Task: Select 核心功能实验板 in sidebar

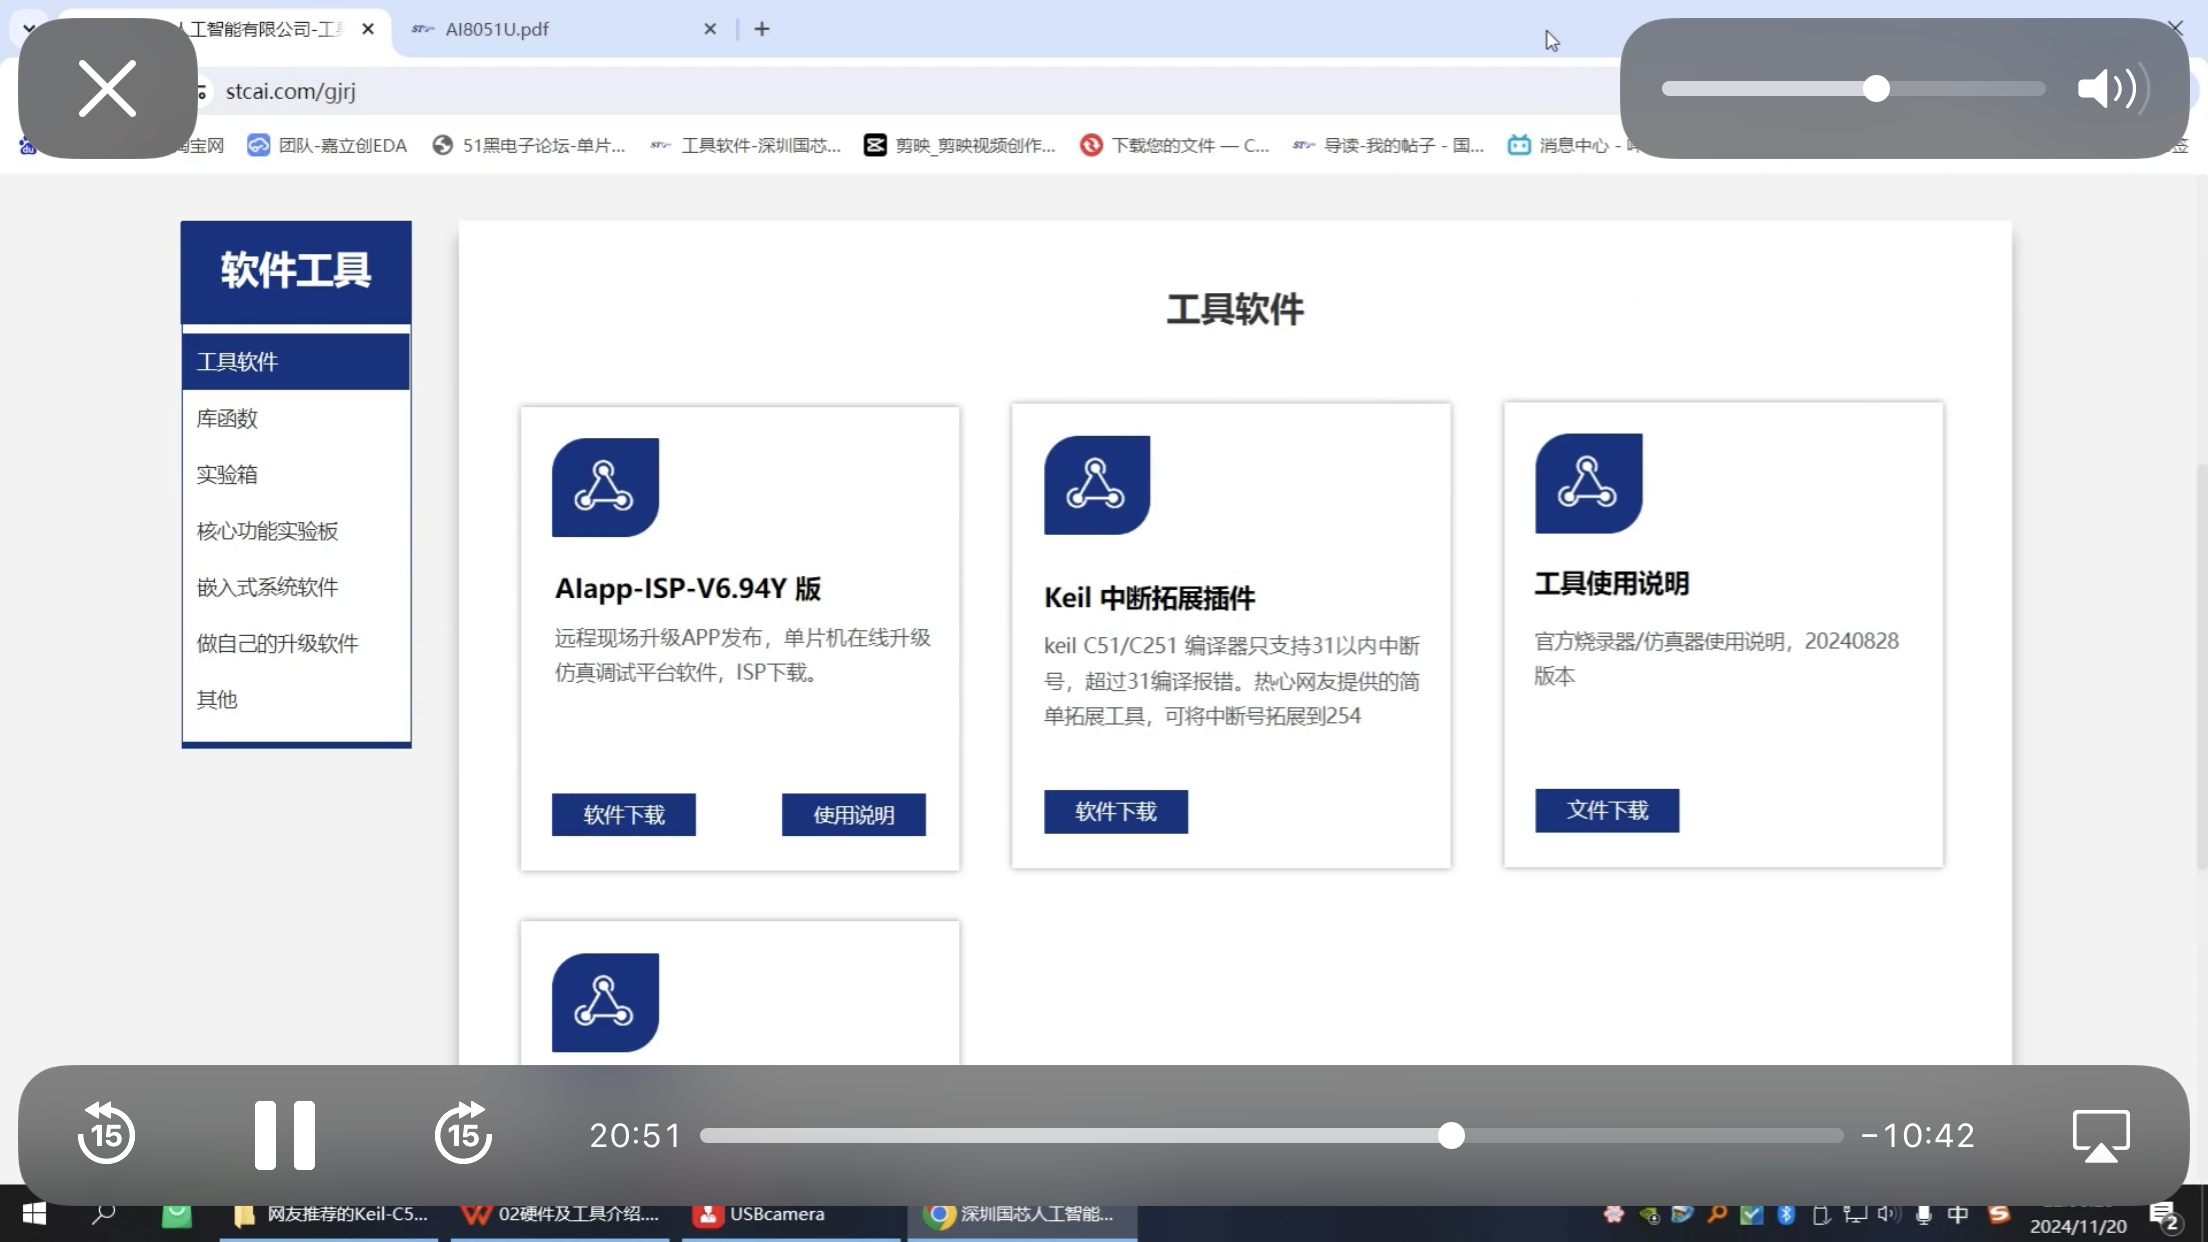Action: coord(296,531)
